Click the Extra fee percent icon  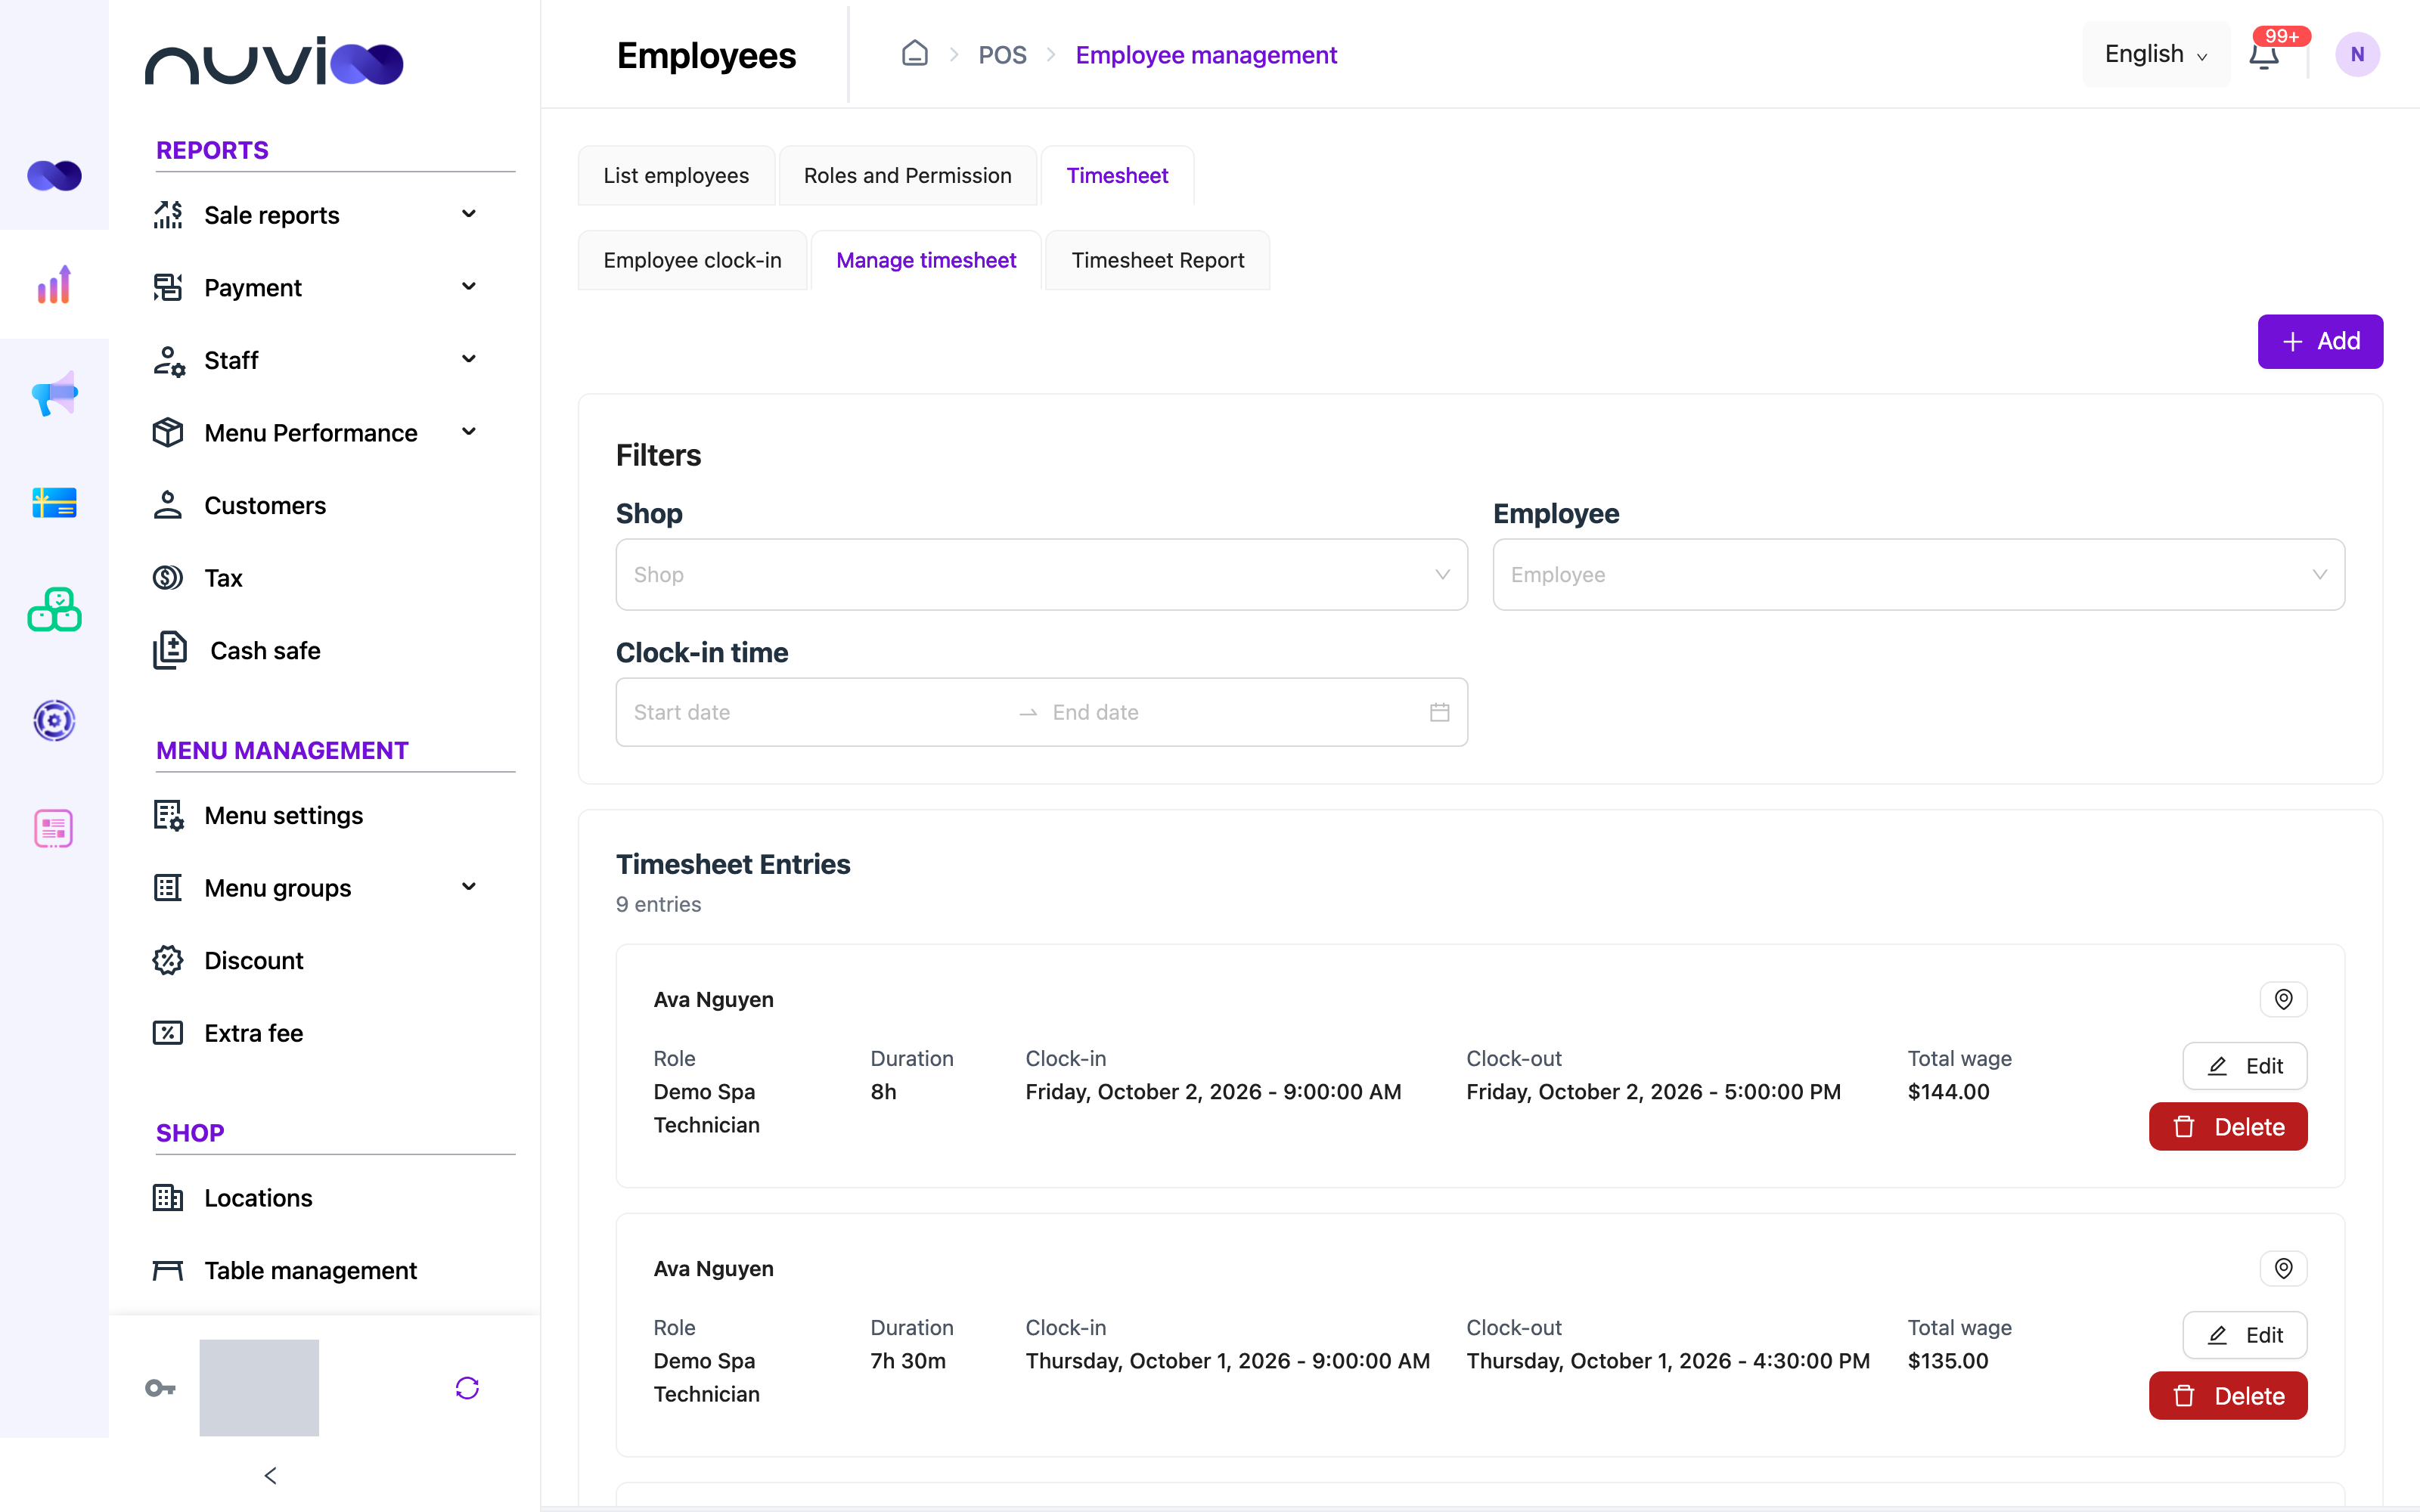tap(168, 1032)
